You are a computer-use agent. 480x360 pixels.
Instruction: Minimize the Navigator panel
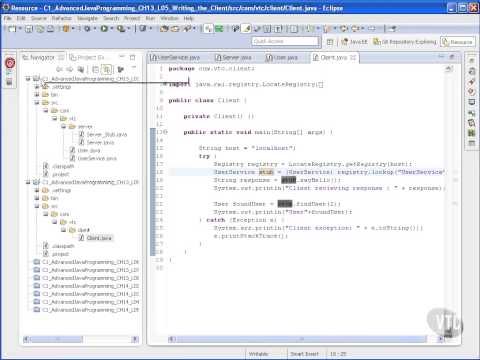pos(122,57)
